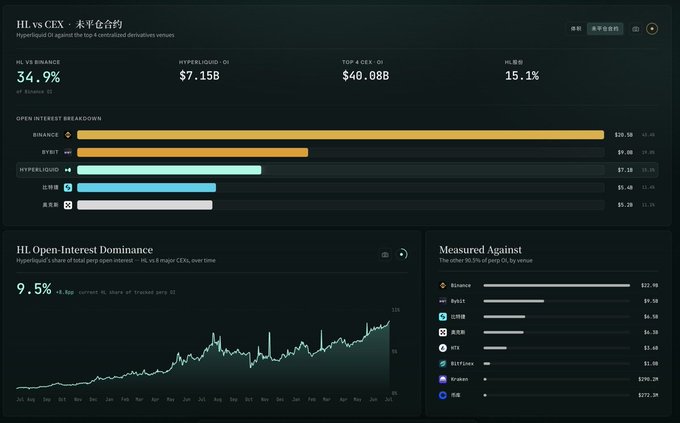Click the Binance bar in Measured Against
The image size is (680, 423).
[556, 285]
